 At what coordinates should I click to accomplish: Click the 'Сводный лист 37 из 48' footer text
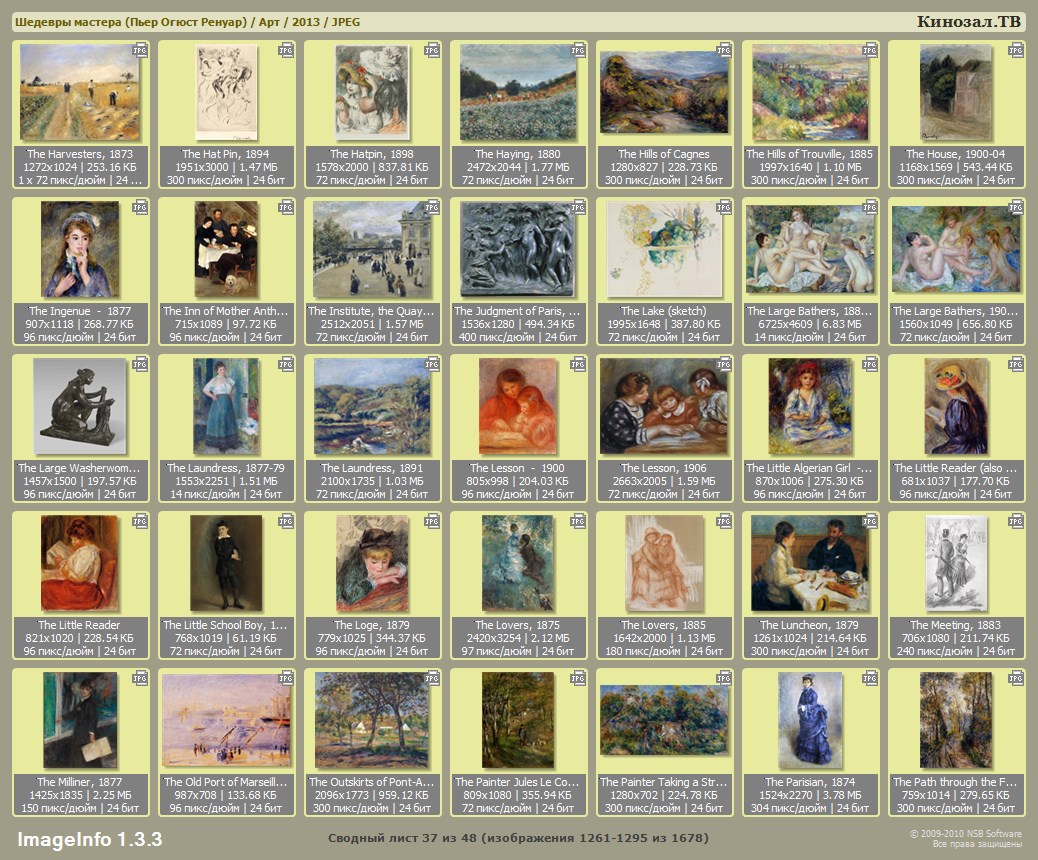(400, 838)
